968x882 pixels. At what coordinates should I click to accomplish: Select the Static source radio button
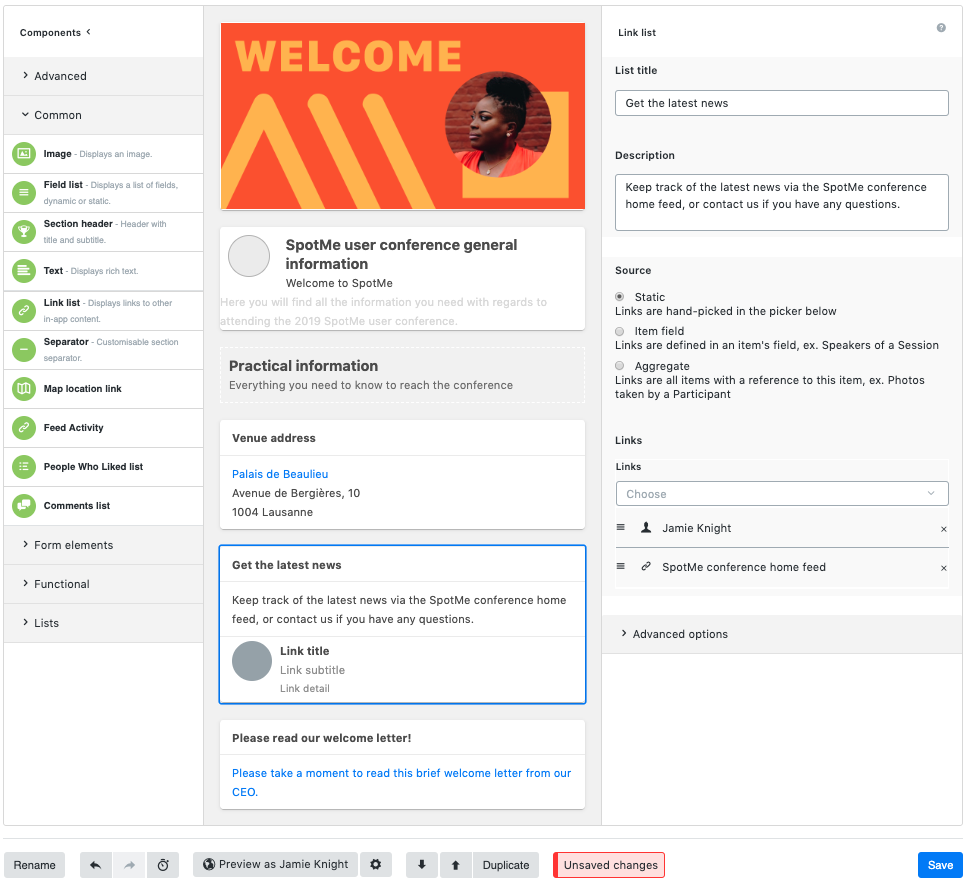pyautogui.click(x=619, y=297)
